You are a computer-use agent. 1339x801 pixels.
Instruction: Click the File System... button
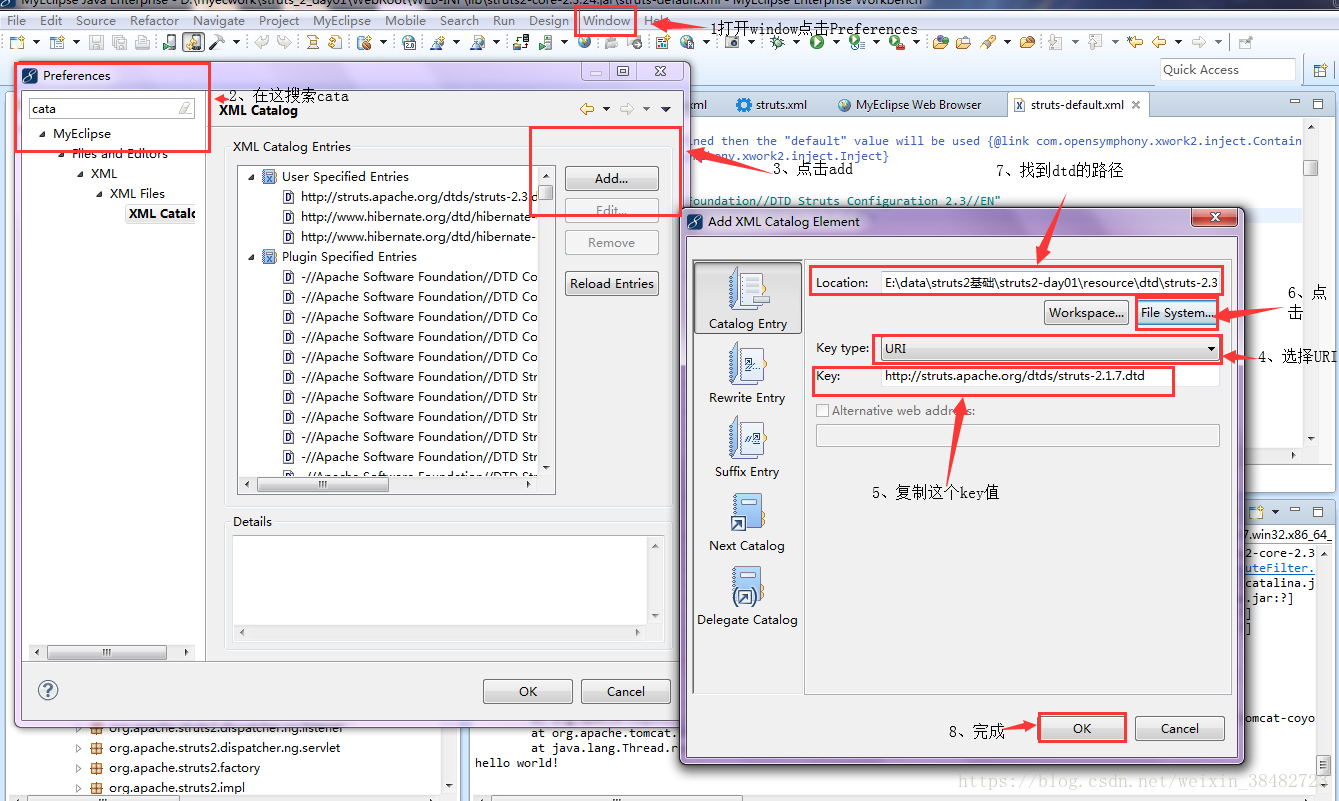[x=1177, y=313]
